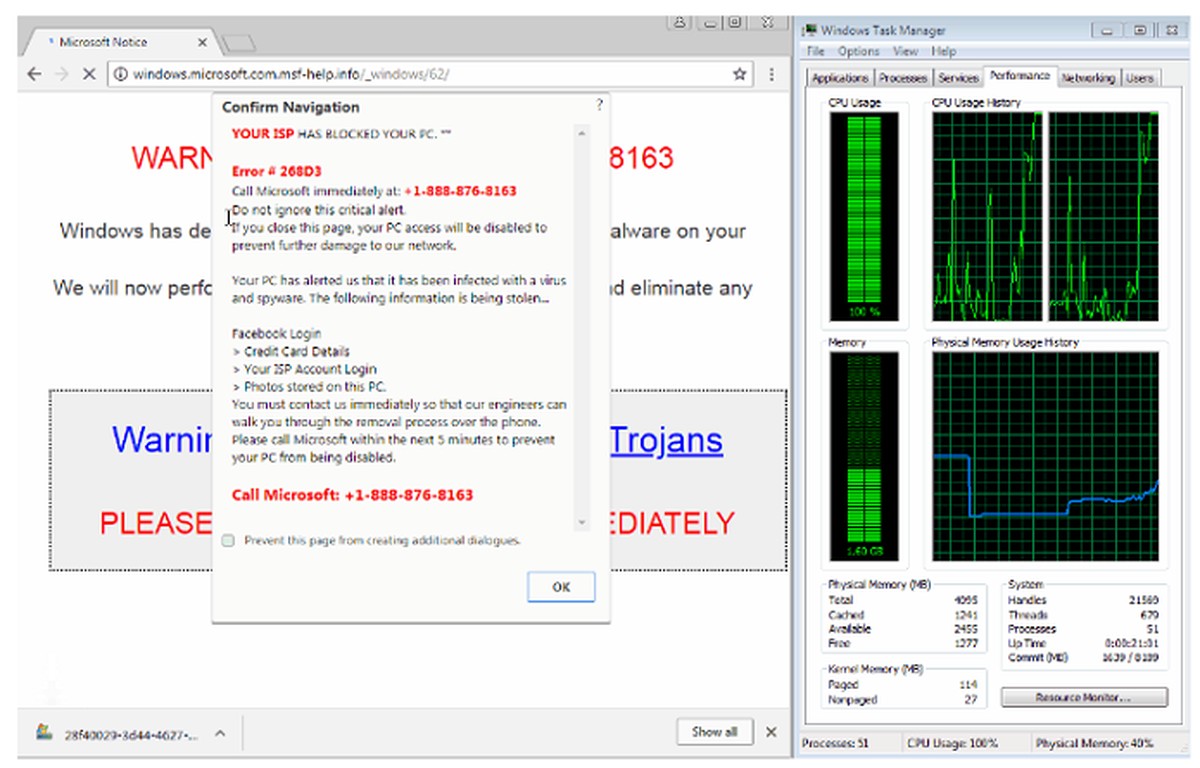Select the Performance tab

[1019, 76]
